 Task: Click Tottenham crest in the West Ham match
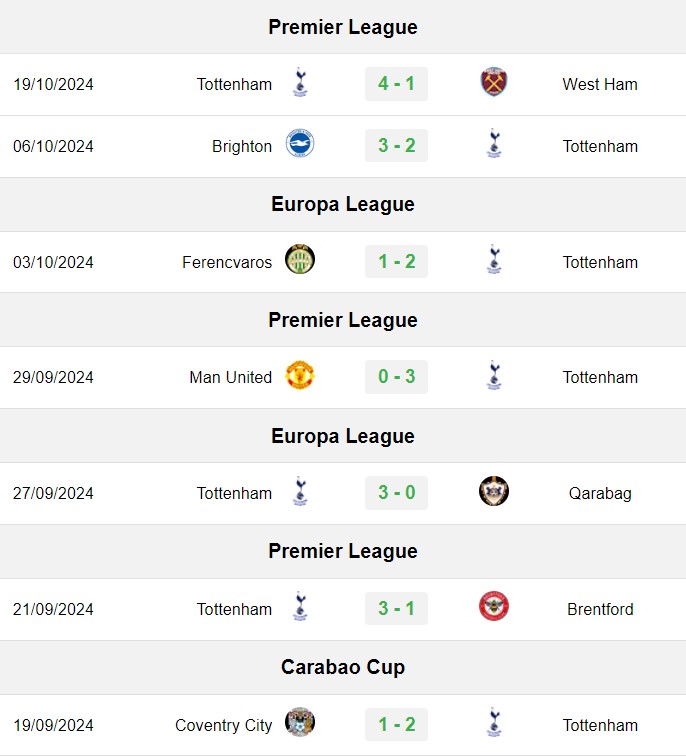(300, 82)
